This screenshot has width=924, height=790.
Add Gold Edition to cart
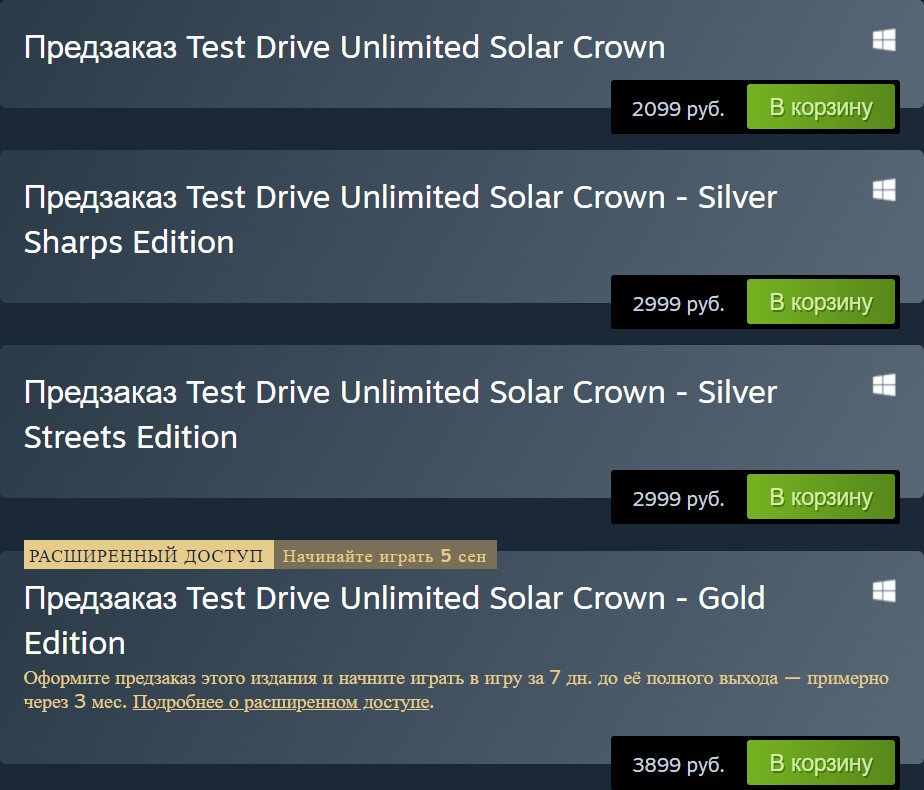click(821, 763)
